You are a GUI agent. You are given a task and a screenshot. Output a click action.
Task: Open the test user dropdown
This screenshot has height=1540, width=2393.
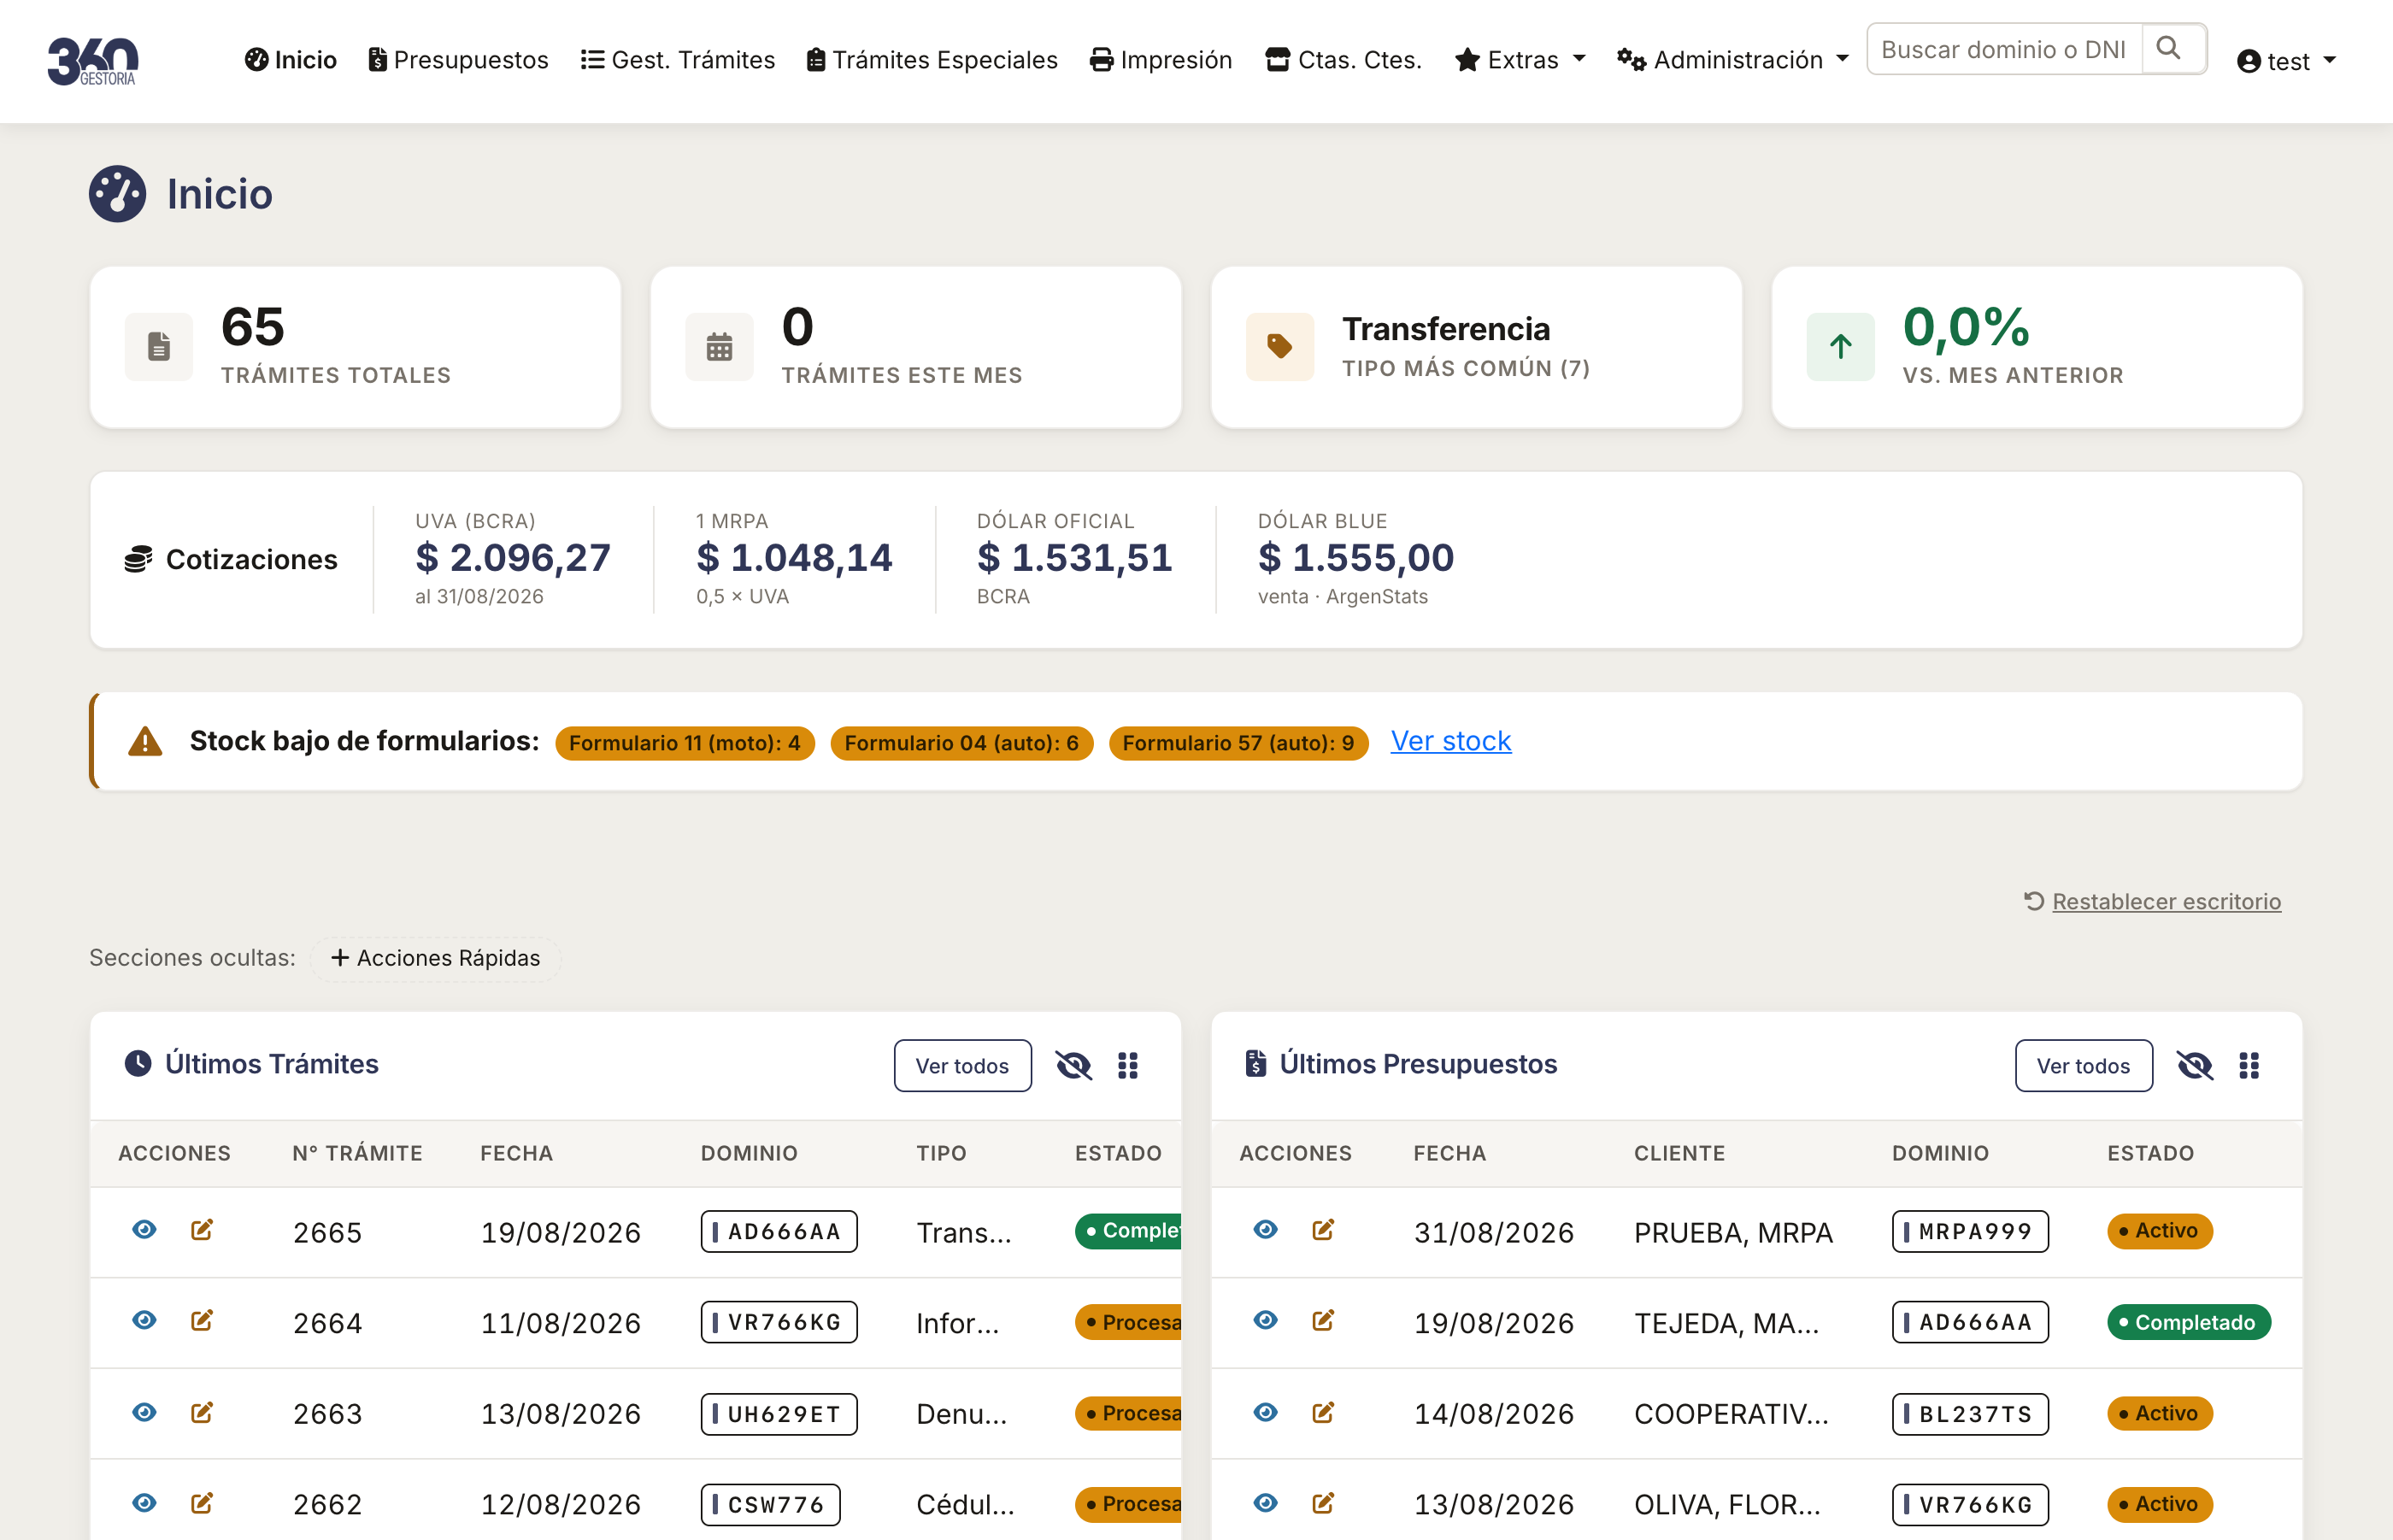pos(2286,61)
